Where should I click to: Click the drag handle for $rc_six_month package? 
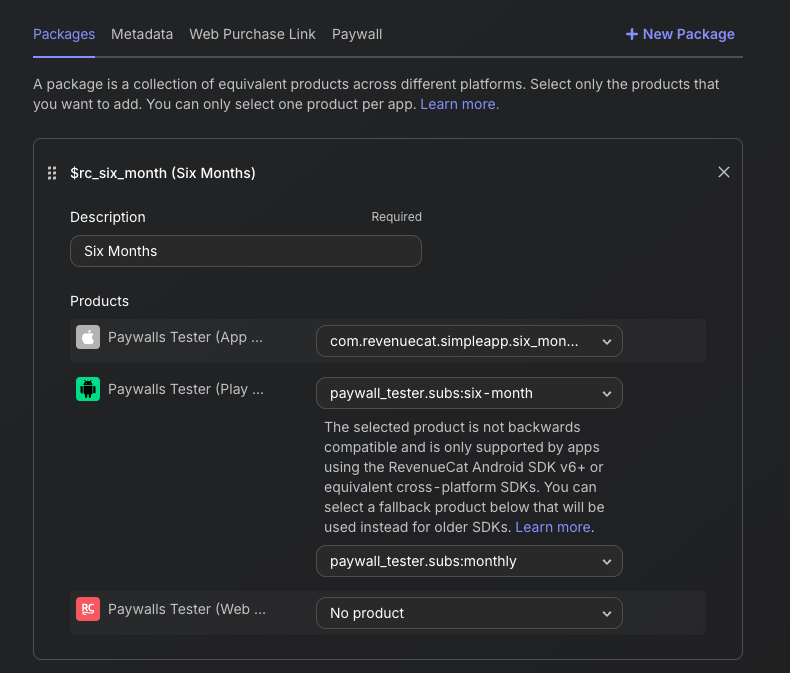click(x=52, y=173)
